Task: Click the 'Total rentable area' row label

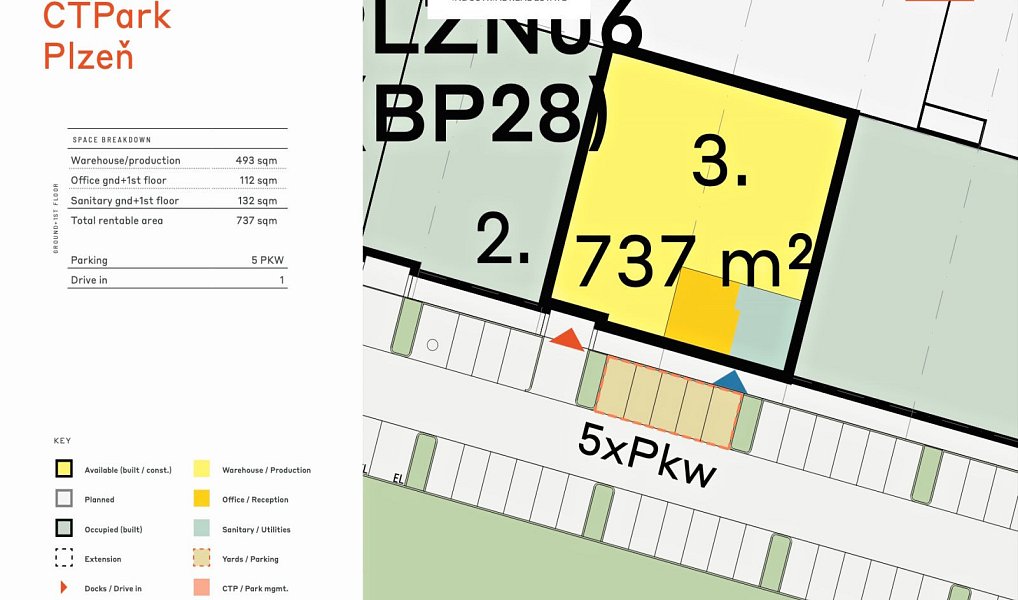Action: [117, 221]
